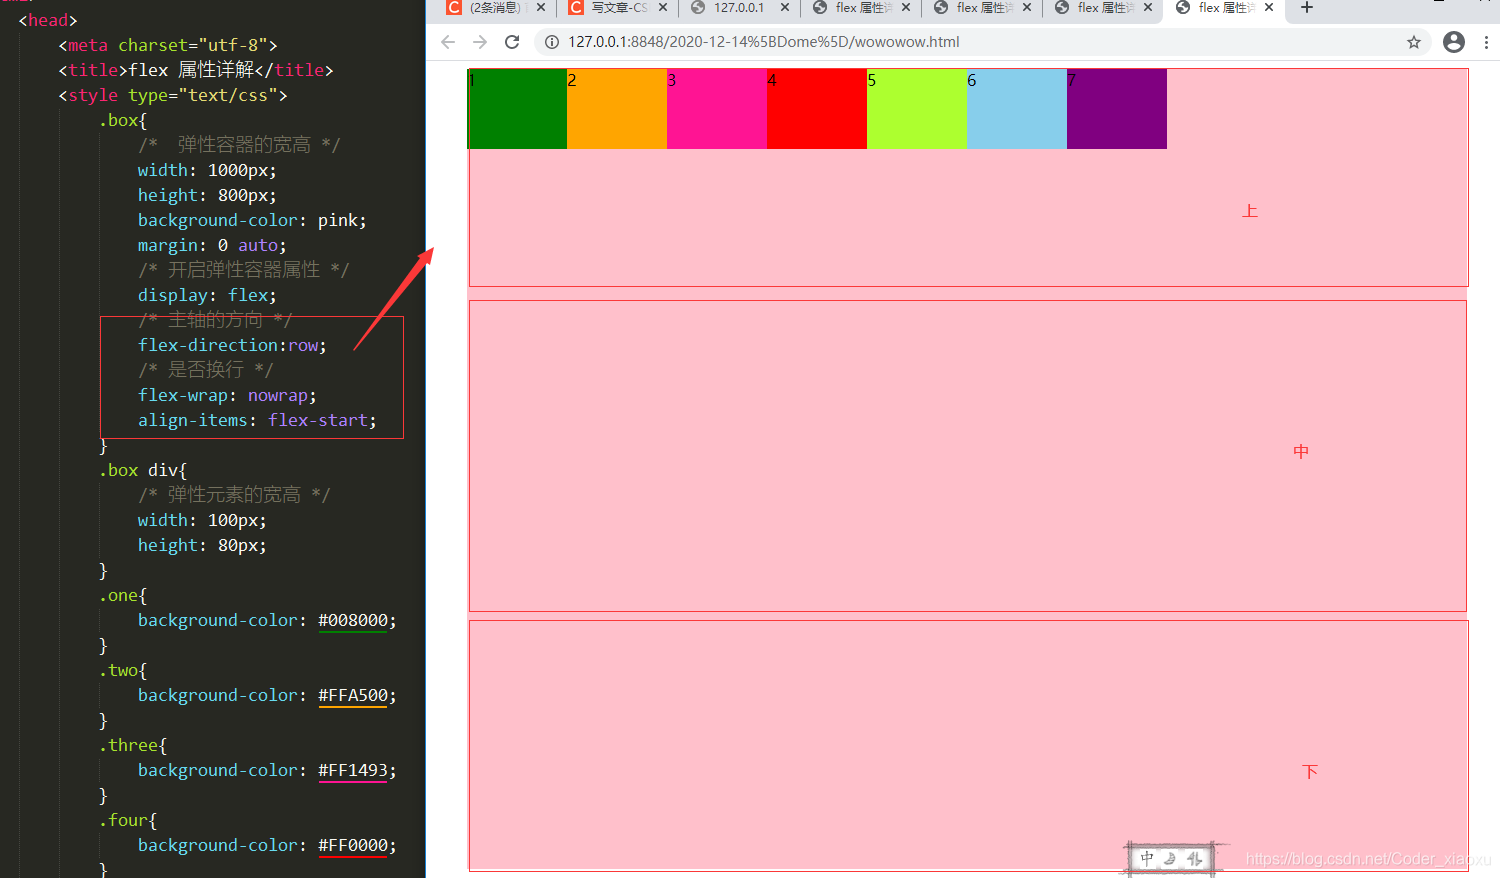This screenshot has height=878, width=1500.
Task: Click the flex-wrap: nowrap line
Action: tap(227, 395)
